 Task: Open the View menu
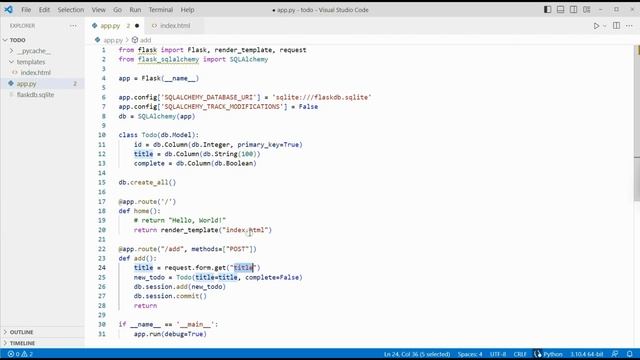pos(98,10)
